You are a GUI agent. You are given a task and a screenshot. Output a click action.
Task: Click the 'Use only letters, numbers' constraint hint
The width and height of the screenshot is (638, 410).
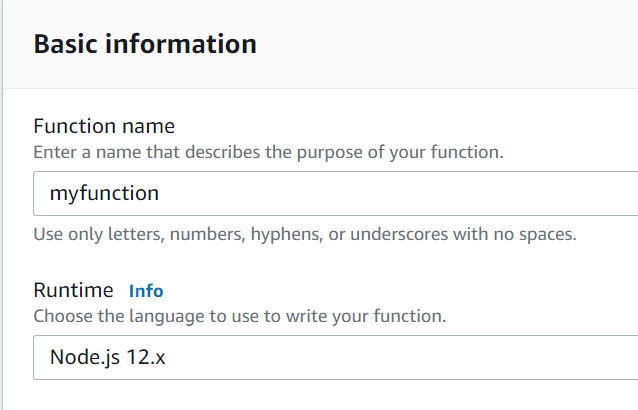[x=305, y=235]
